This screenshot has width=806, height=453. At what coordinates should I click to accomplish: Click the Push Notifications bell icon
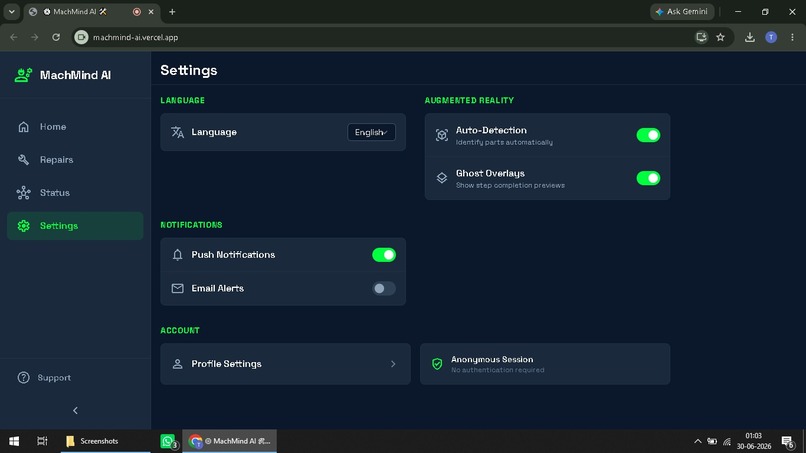coord(177,255)
